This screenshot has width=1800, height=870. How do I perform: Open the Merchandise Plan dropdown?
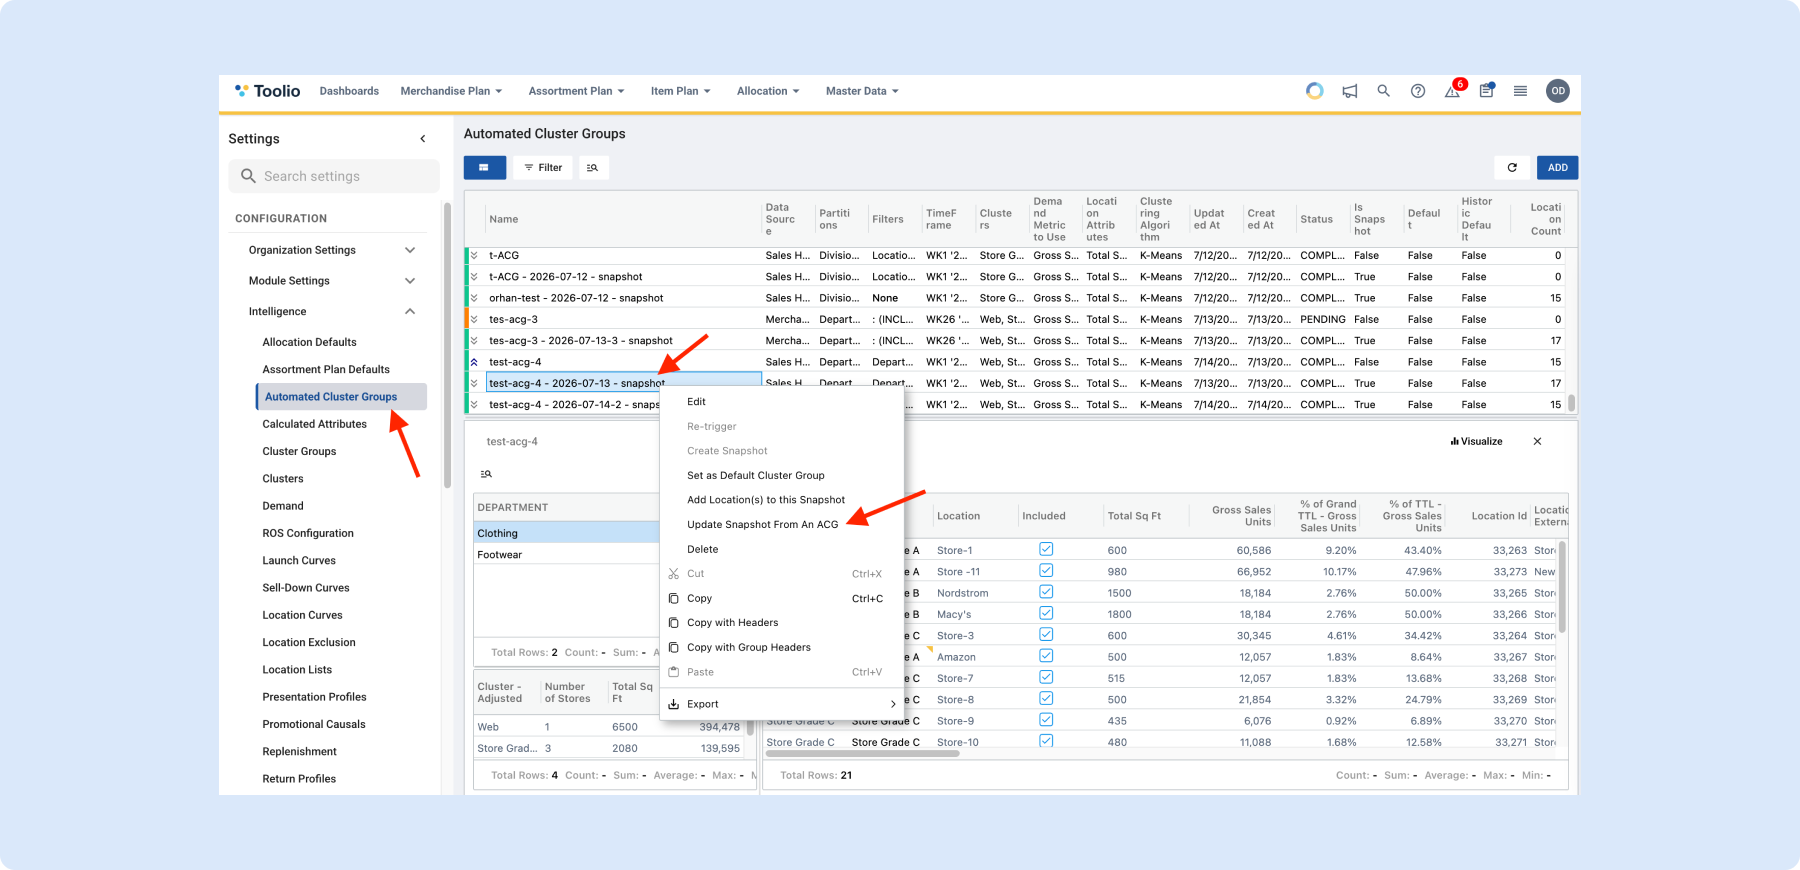coord(451,91)
